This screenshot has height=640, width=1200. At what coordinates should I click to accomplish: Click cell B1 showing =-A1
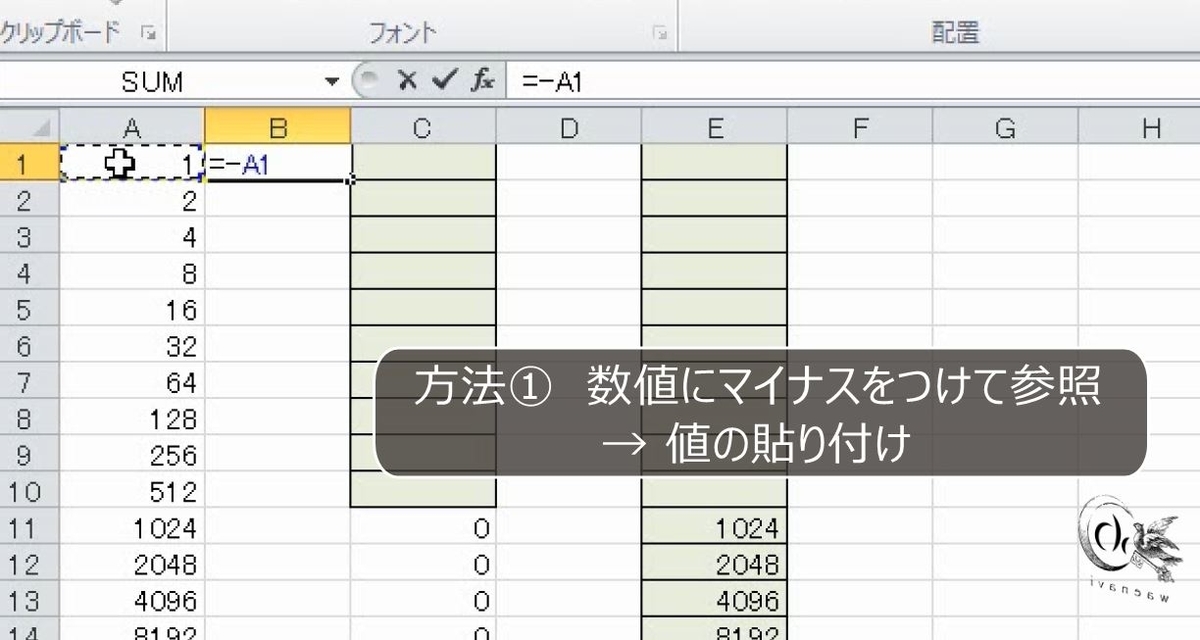[x=278, y=163]
